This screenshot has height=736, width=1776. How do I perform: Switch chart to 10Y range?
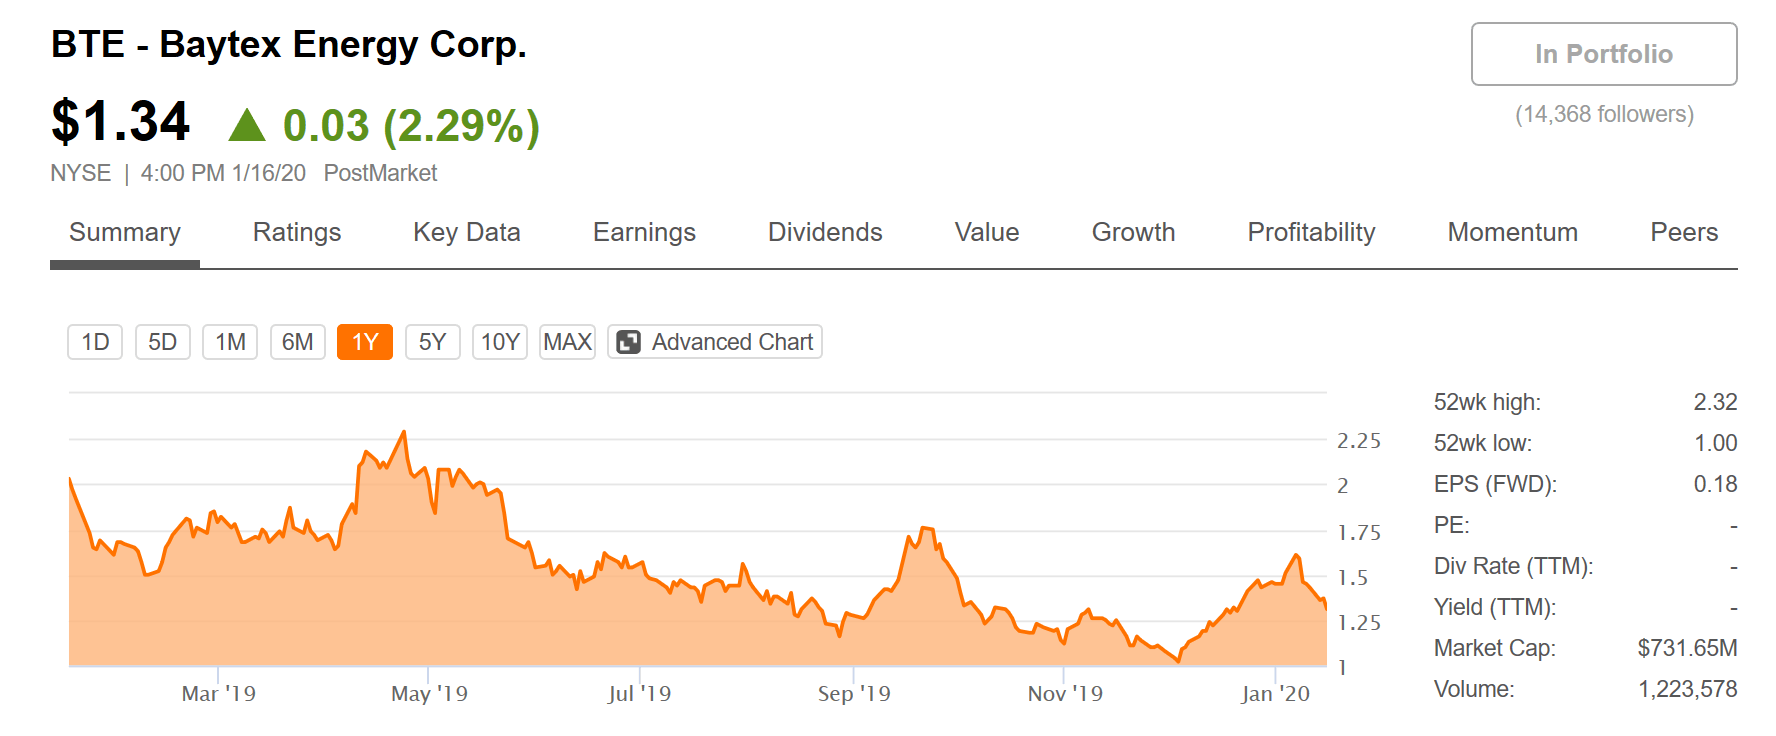click(500, 342)
